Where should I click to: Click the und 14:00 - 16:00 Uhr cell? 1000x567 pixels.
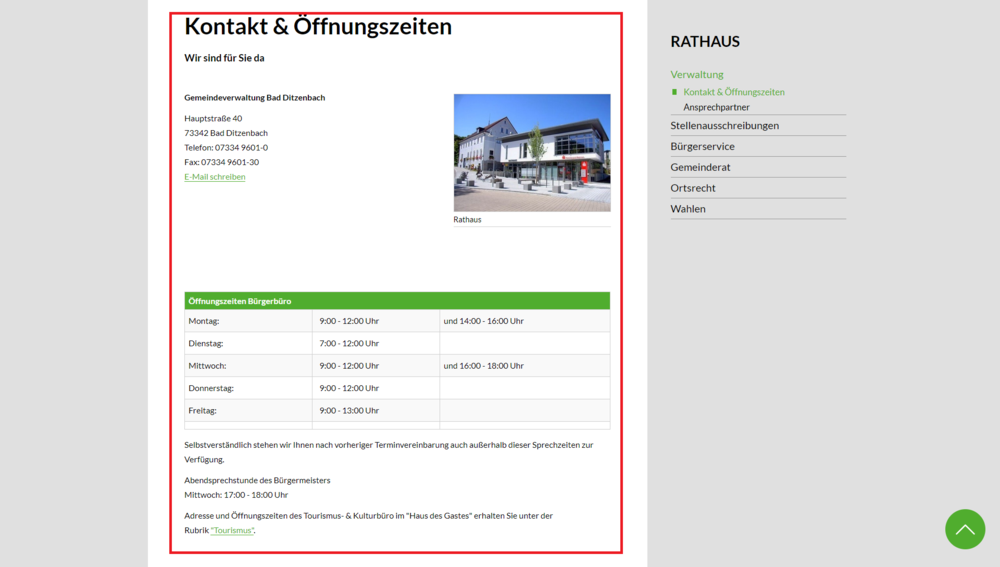(524, 321)
